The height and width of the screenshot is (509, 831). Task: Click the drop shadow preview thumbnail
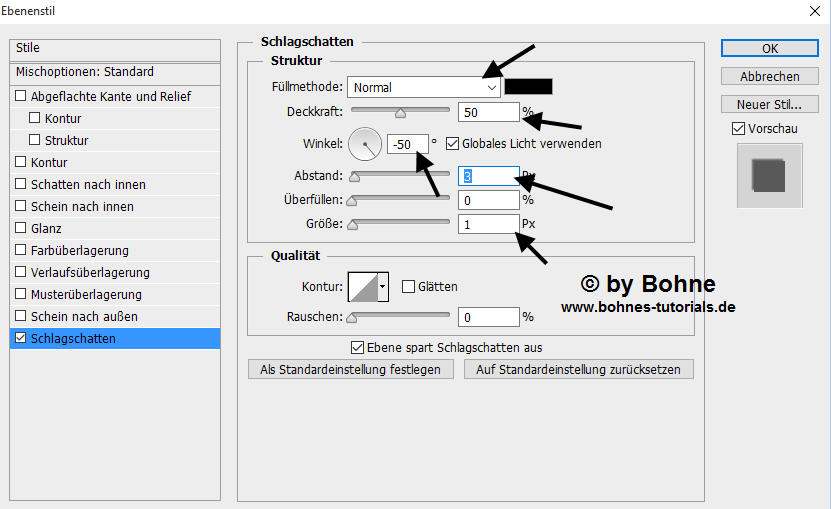pyautogui.click(x=769, y=176)
